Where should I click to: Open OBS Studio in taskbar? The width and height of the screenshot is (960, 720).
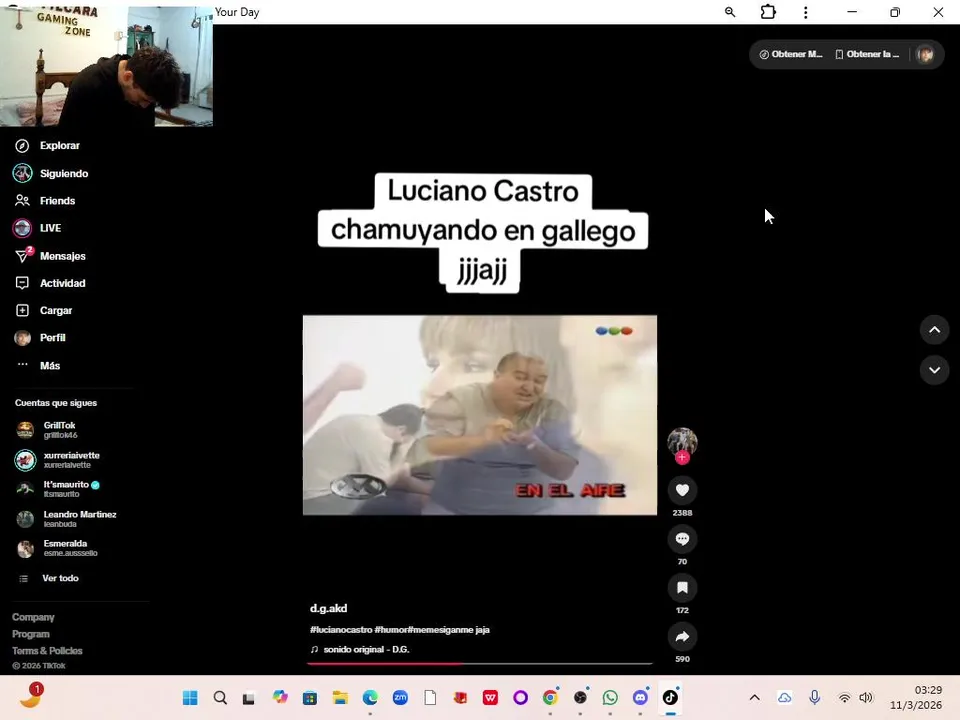[580, 697]
